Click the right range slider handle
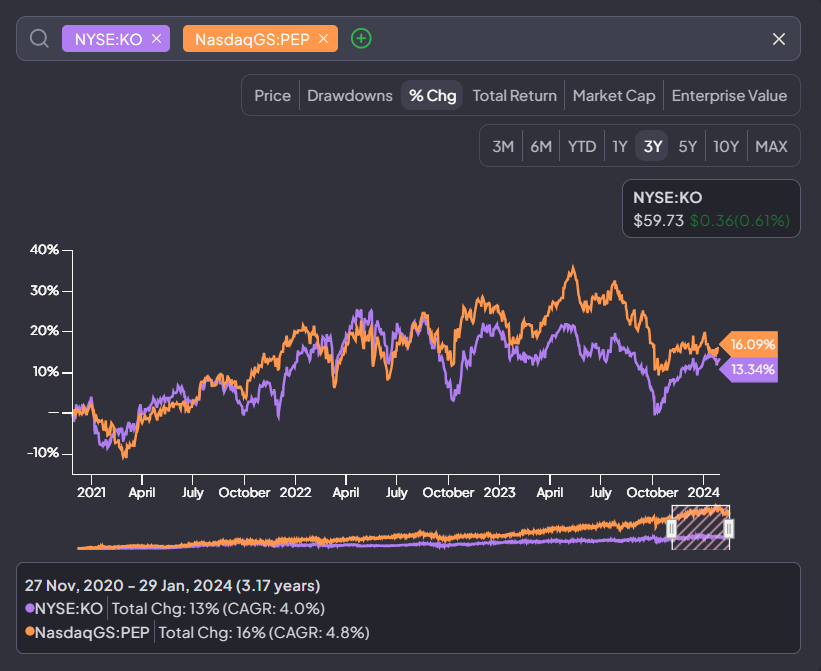The image size is (821, 671). pyautogui.click(x=728, y=529)
